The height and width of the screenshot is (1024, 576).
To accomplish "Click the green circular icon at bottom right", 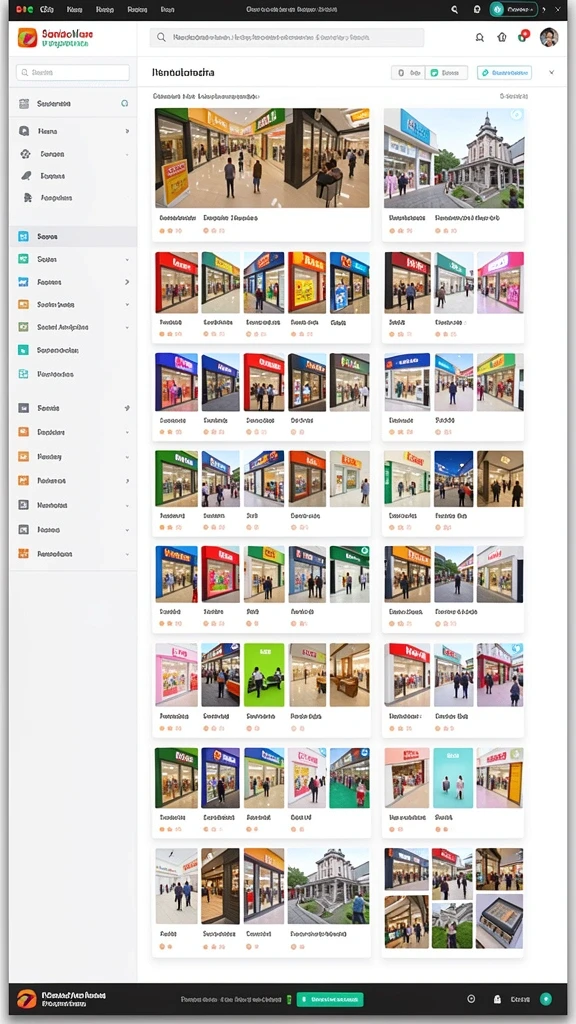I will pos(545,999).
